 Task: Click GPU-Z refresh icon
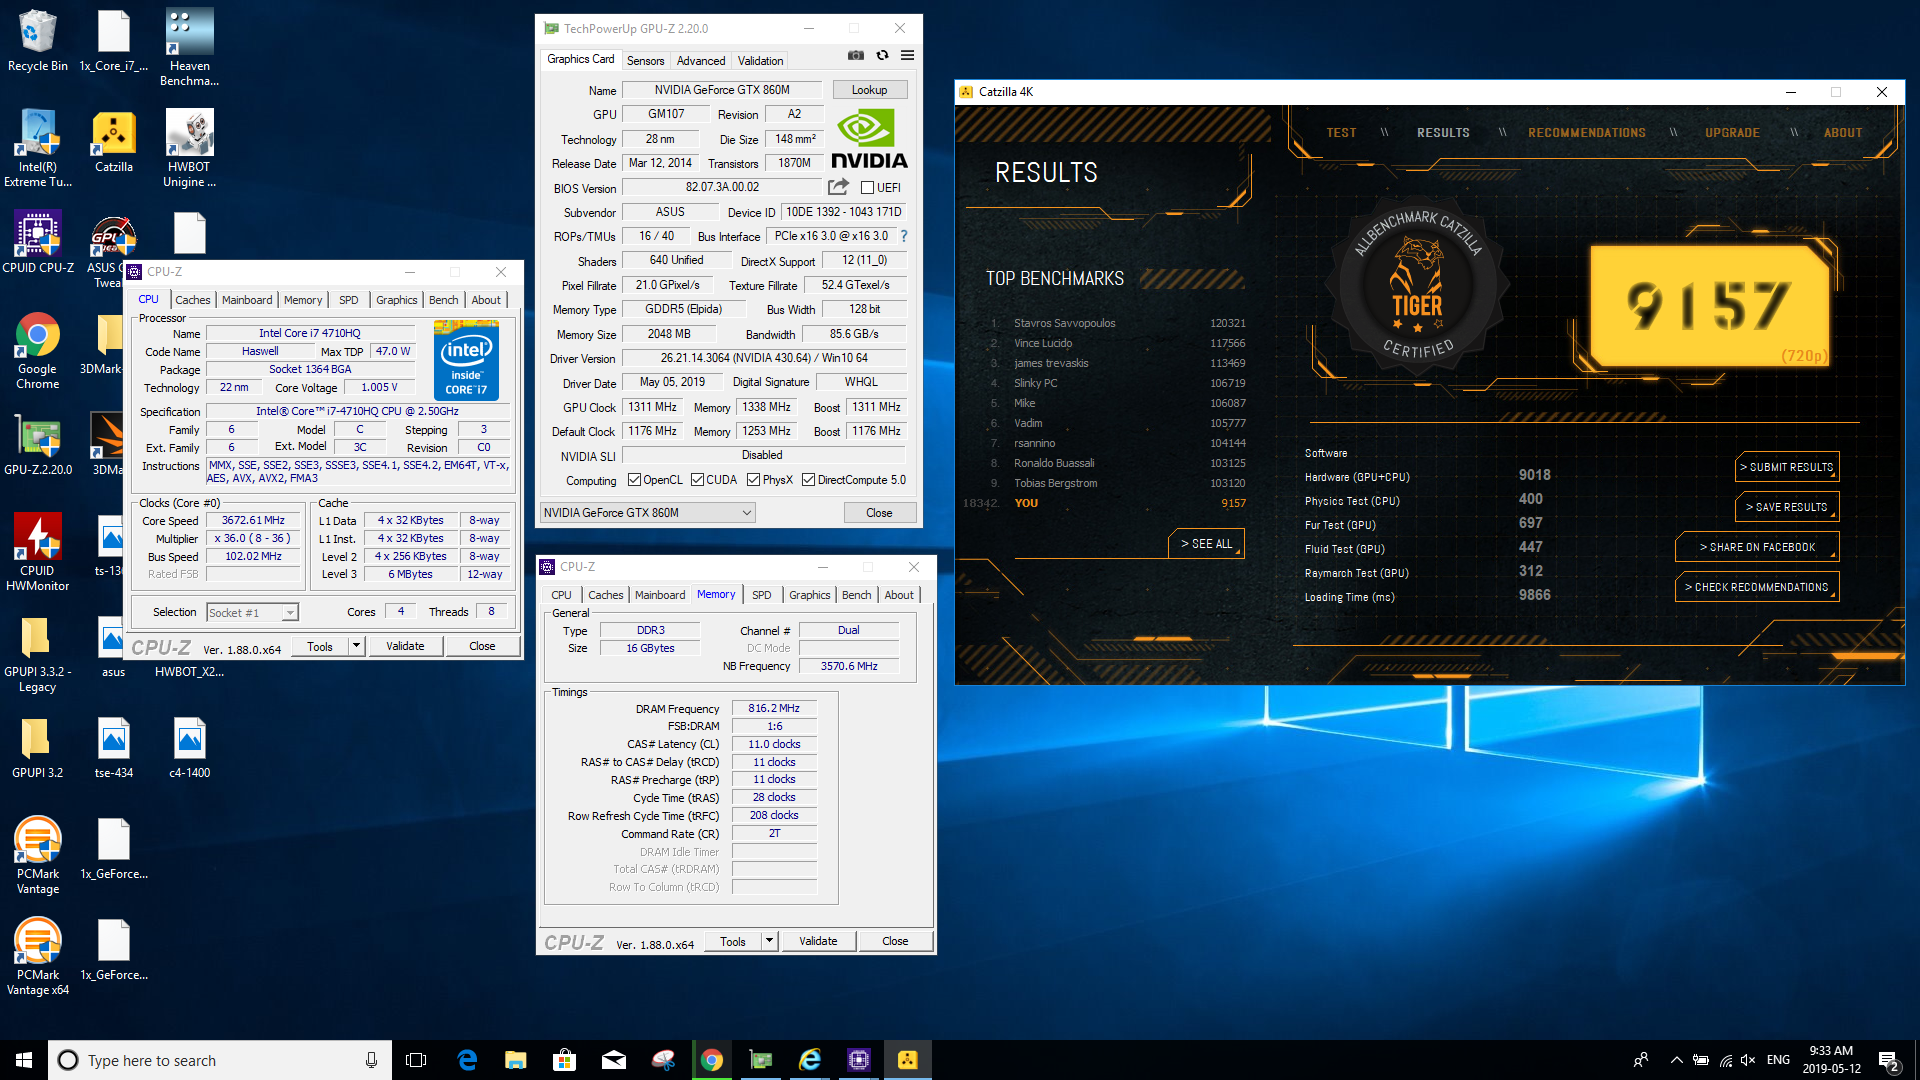(x=882, y=56)
